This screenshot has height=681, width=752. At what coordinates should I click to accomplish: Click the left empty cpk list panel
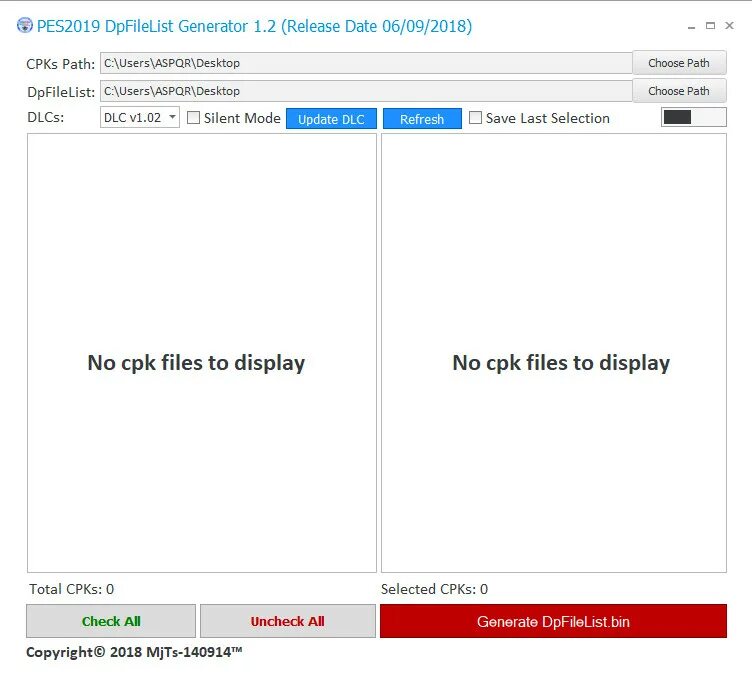[202, 353]
